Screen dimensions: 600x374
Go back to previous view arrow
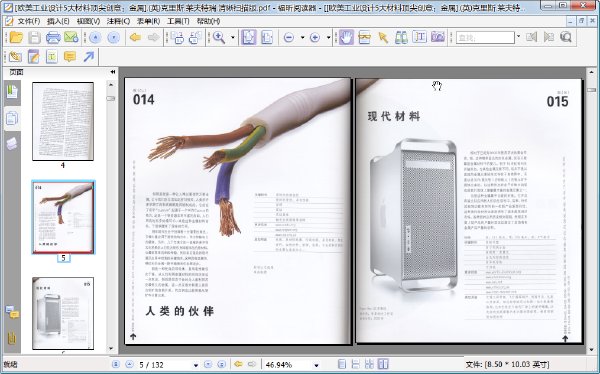135,37
